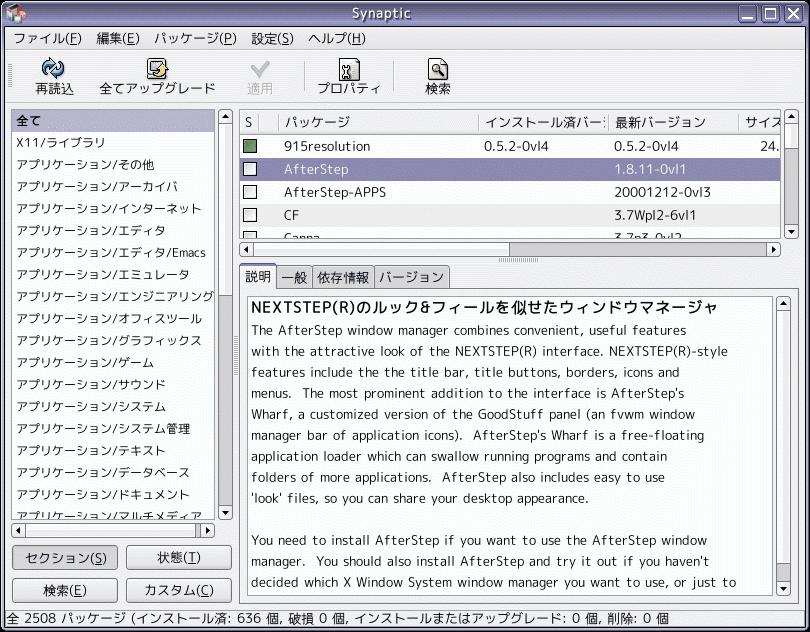810x632 pixels.
Task: Select アプリケーション/ドキュメント section
Action: click(x=113, y=495)
